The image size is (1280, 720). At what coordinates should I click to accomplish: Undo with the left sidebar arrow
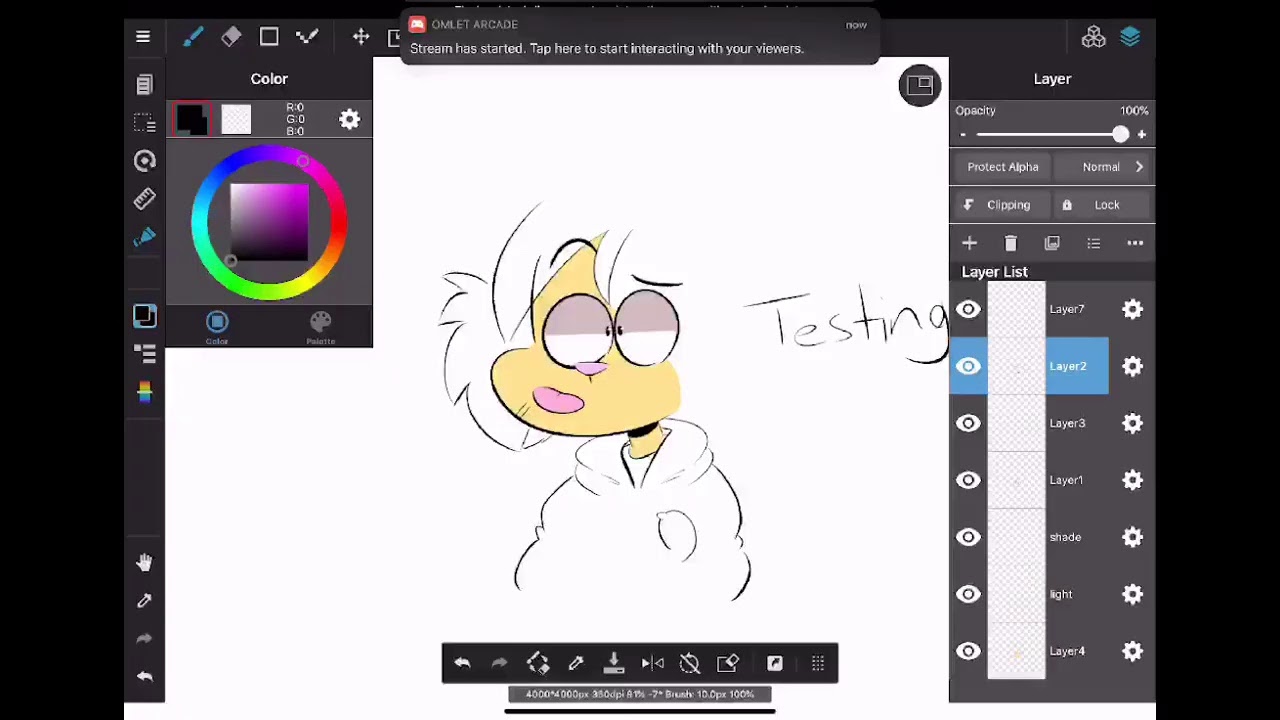[145, 677]
